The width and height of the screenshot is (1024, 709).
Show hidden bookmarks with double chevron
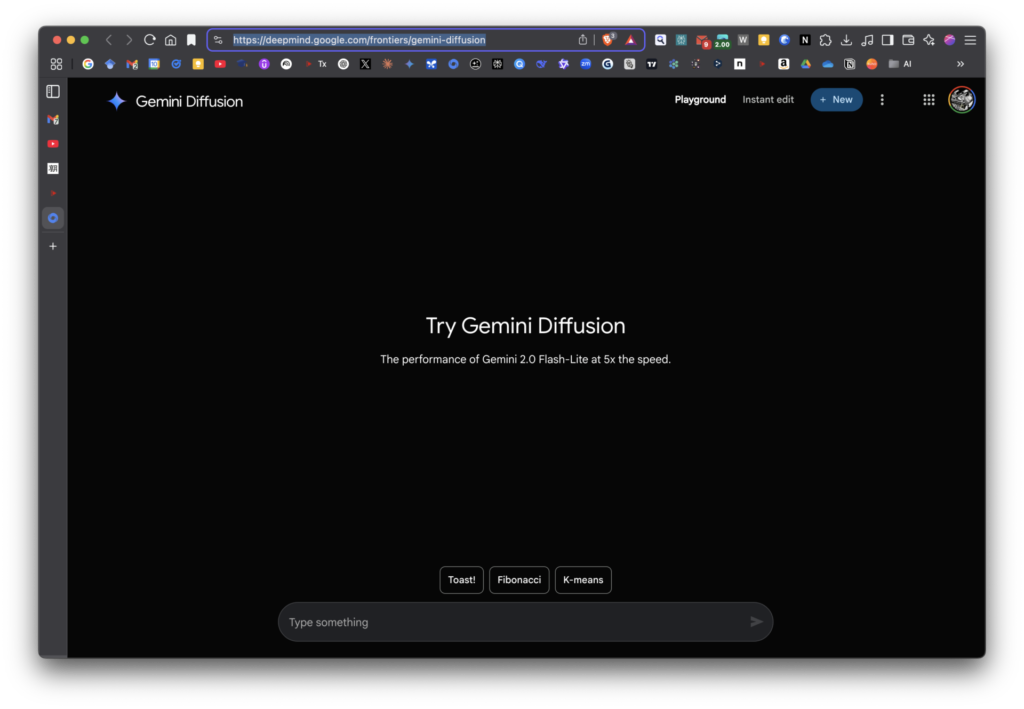click(960, 64)
